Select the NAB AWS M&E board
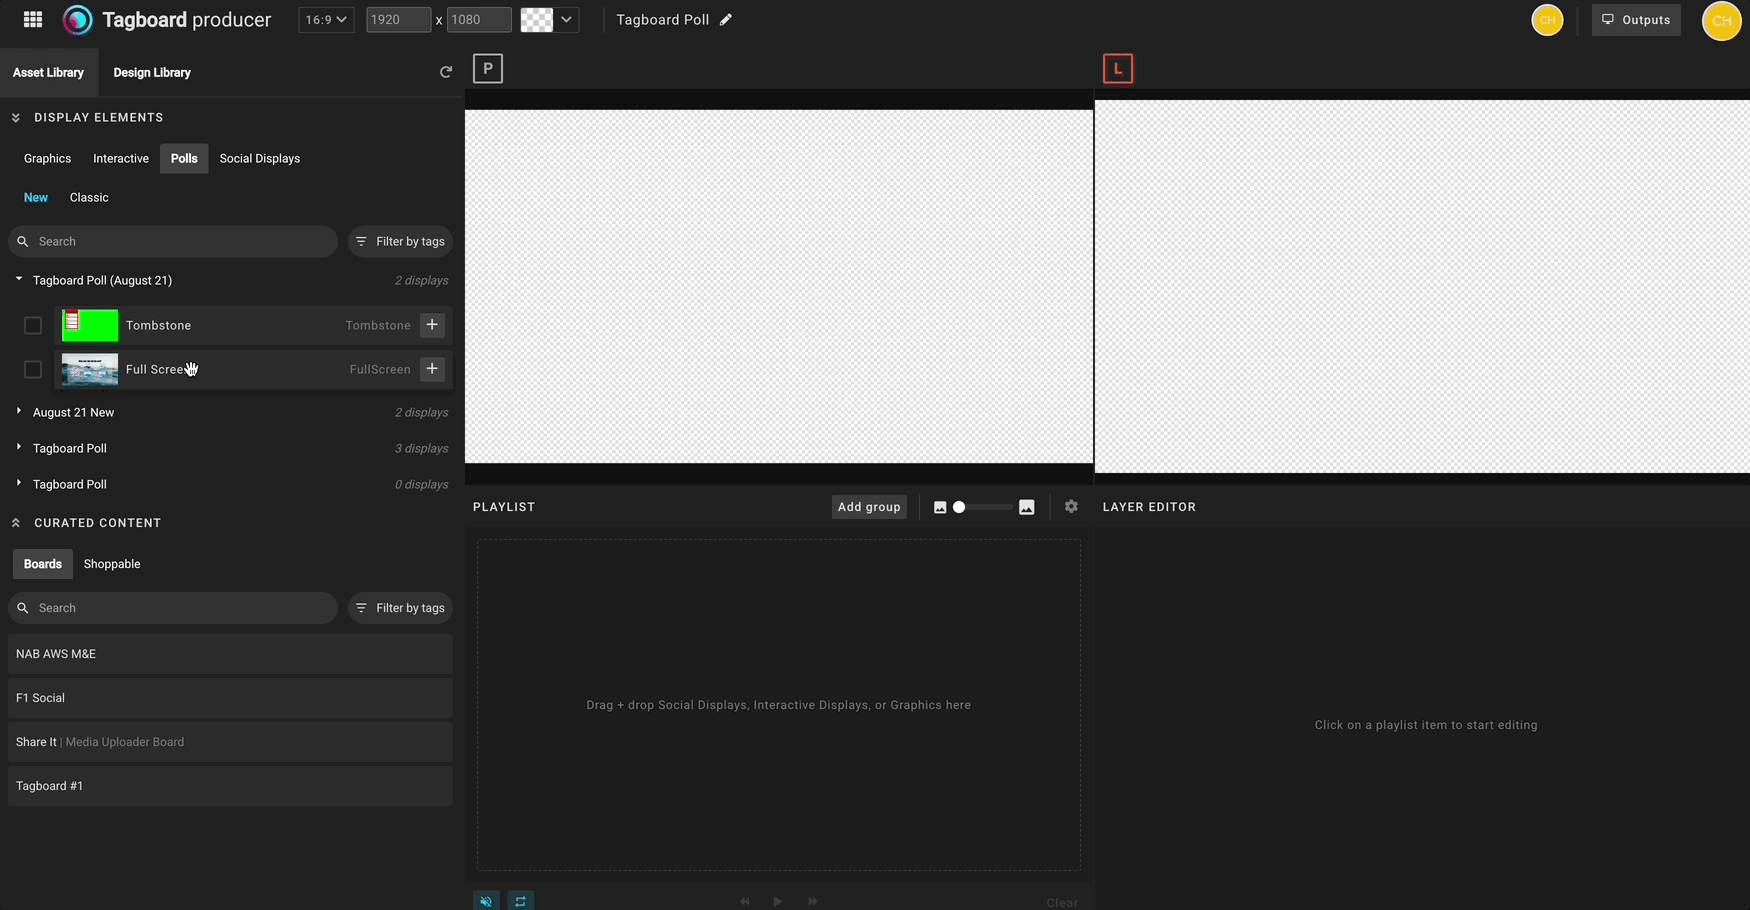Screen dimensions: 1750x910 coord(230,654)
